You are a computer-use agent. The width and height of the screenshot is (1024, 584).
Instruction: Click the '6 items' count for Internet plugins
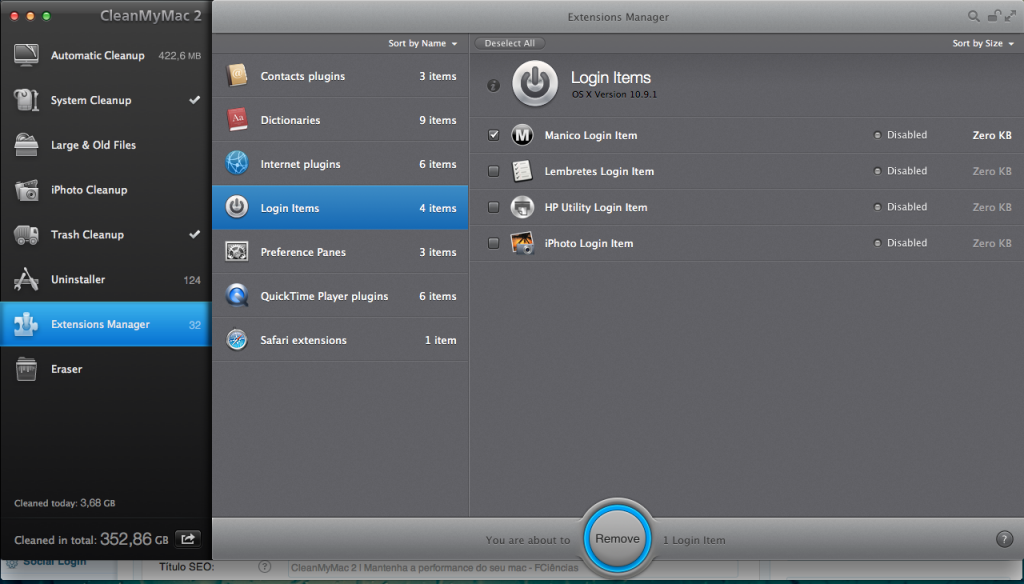pyautogui.click(x=438, y=164)
